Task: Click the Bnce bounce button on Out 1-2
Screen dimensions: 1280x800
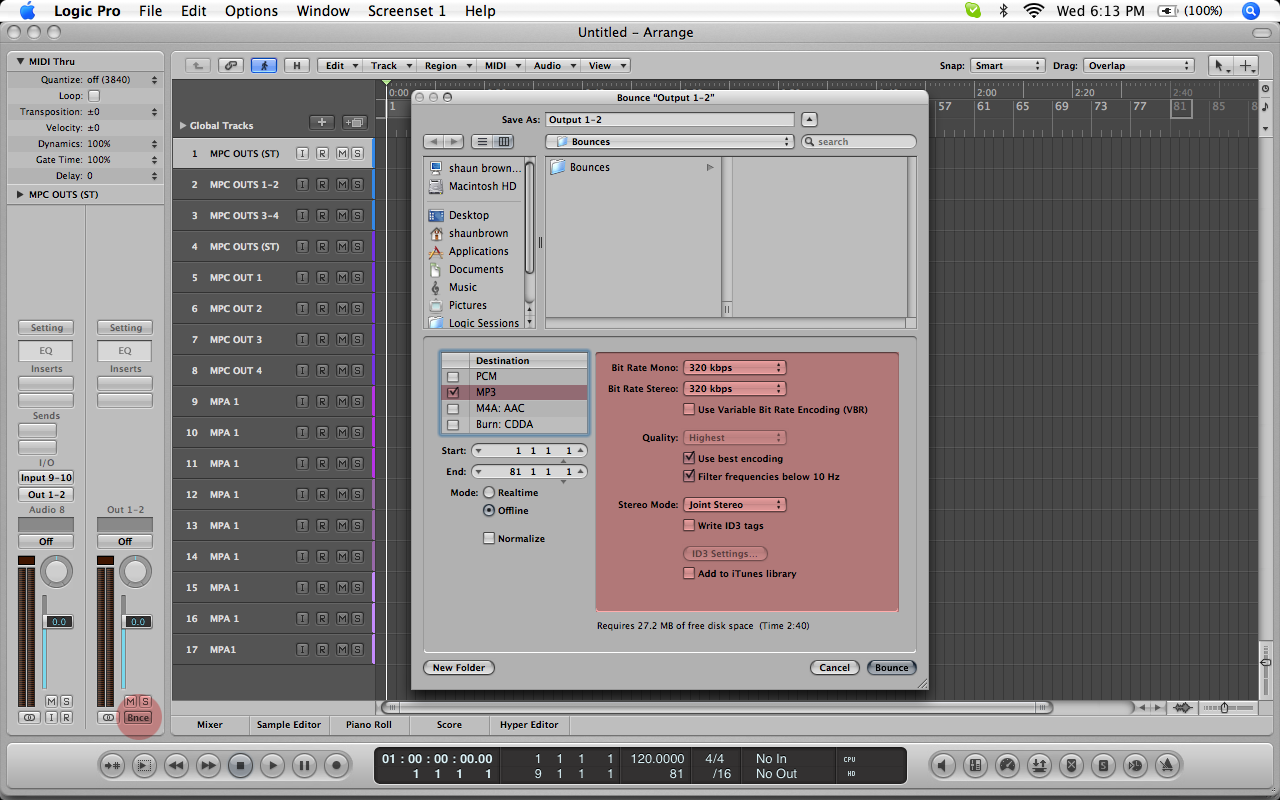Action: click(x=138, y=717)
